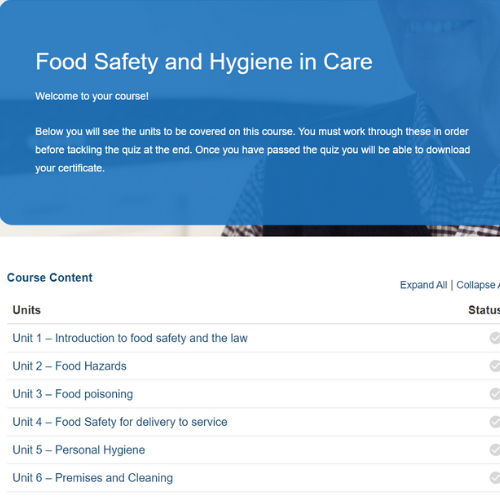Click the Welcome to your course text

pyautogui.click(x=92, y=96)
